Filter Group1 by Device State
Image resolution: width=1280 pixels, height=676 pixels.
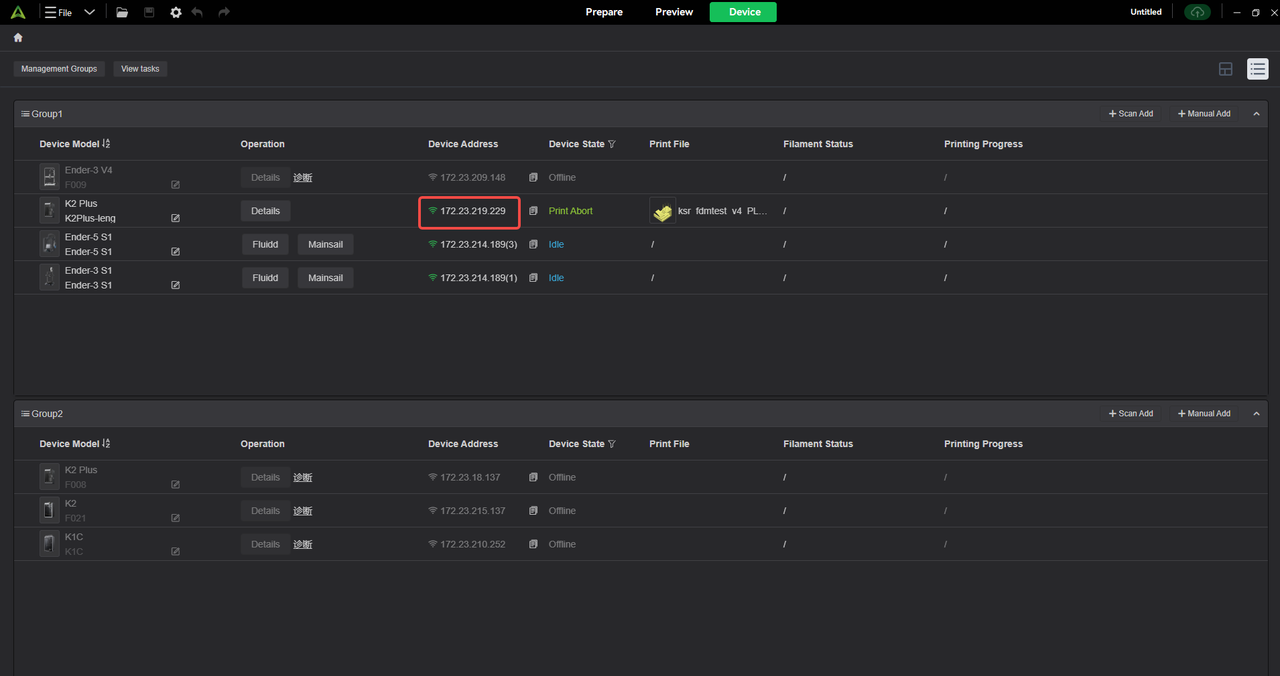612,144
